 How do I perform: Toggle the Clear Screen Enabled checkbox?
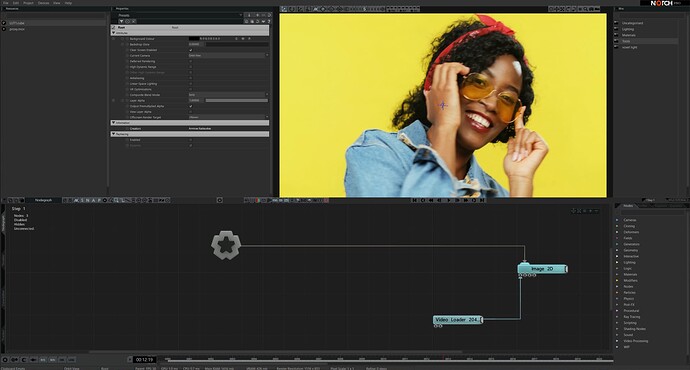click(x=191, y=50)
